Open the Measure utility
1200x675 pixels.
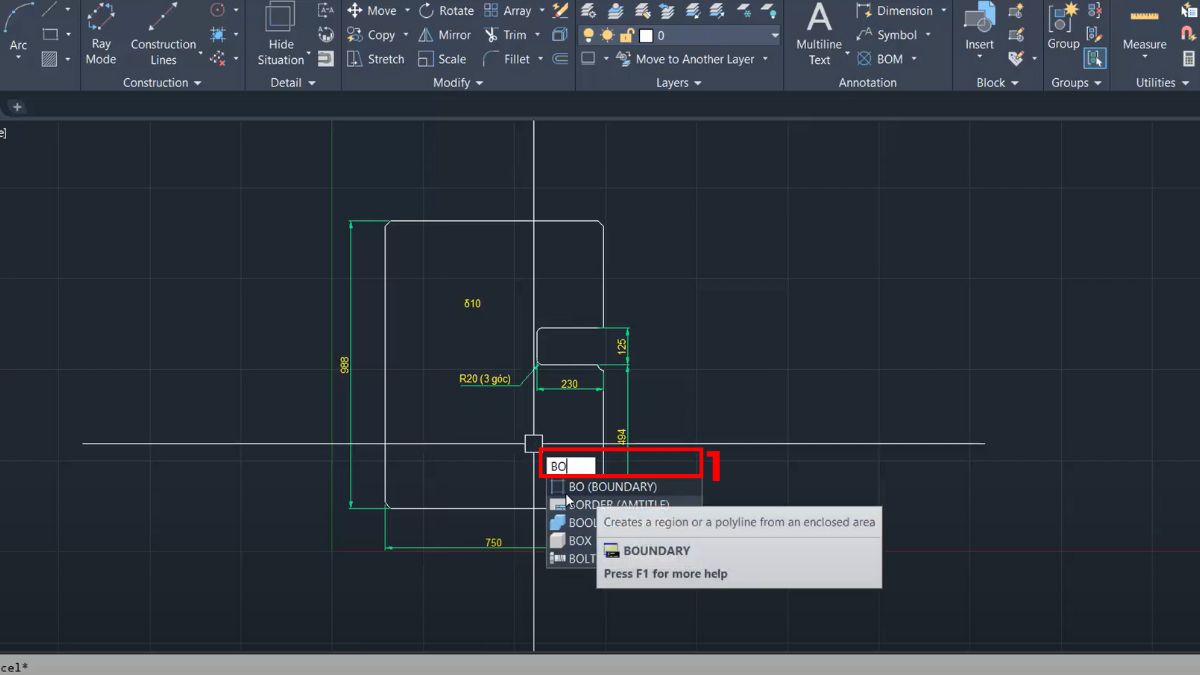point(1145,28)
